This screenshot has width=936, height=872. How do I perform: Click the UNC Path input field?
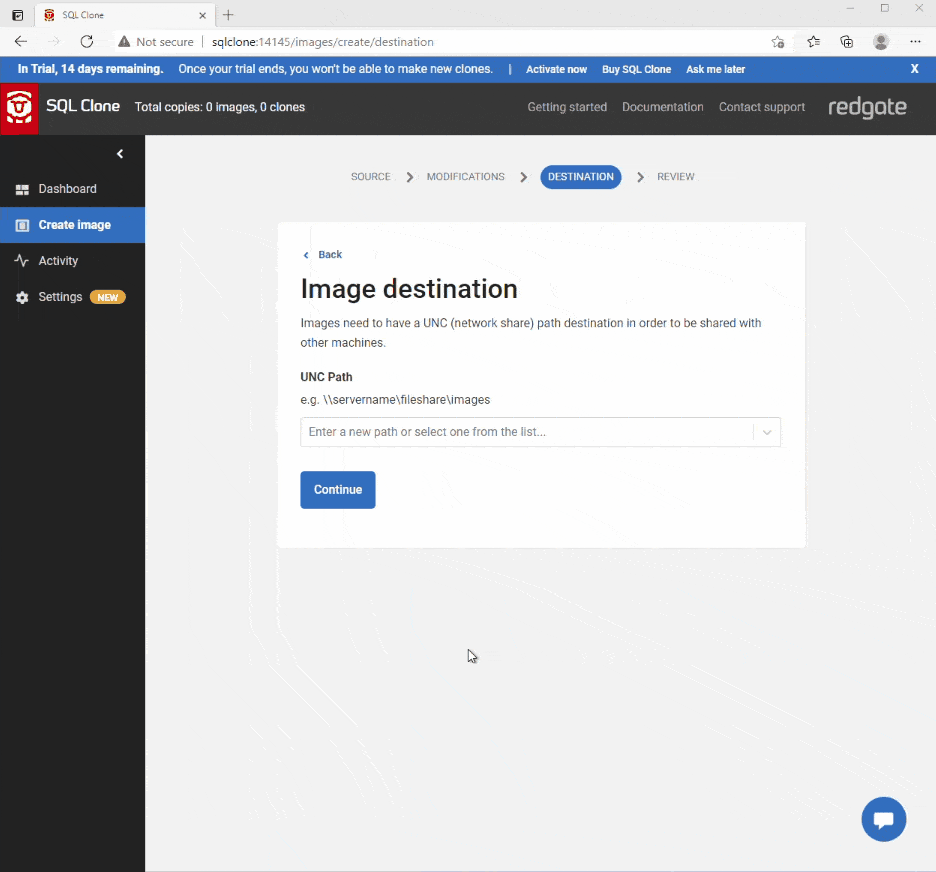click(528, 432)
